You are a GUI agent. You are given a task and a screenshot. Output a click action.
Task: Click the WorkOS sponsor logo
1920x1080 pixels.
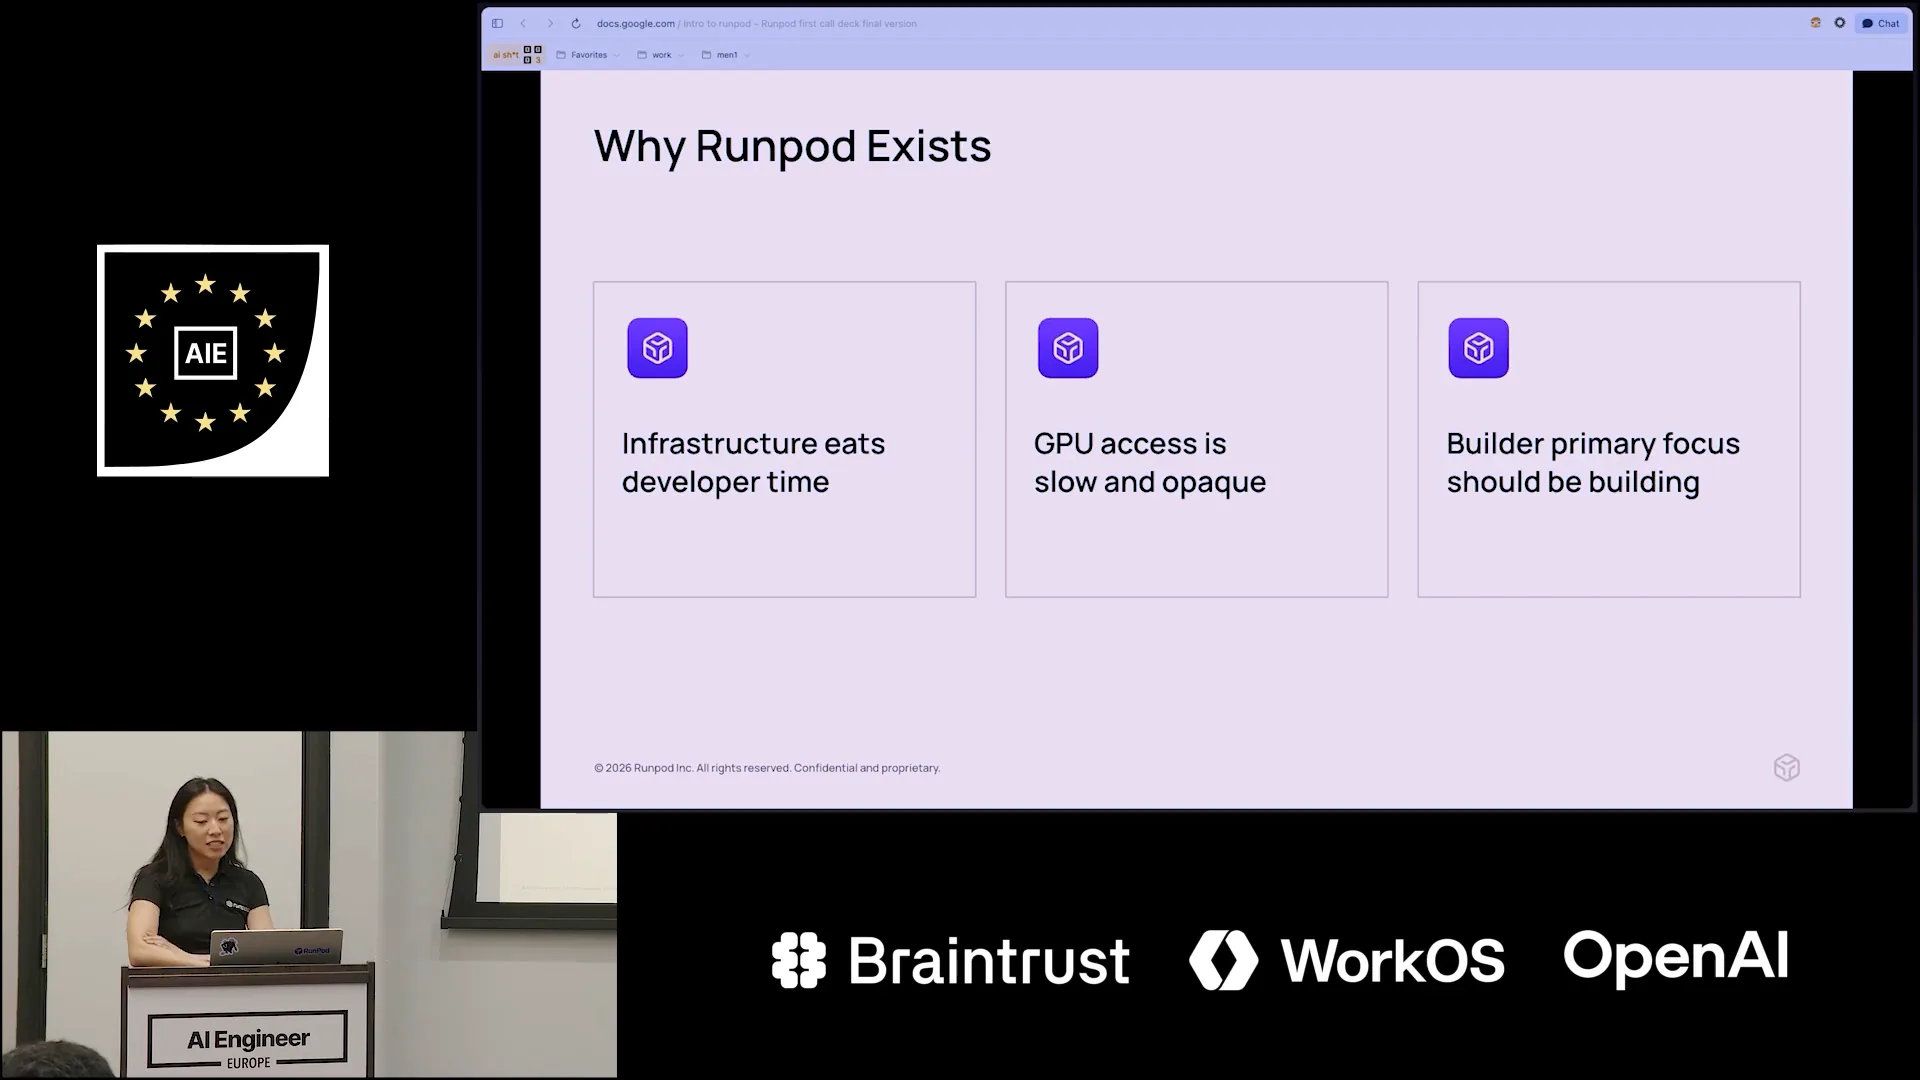(1347, 960)
